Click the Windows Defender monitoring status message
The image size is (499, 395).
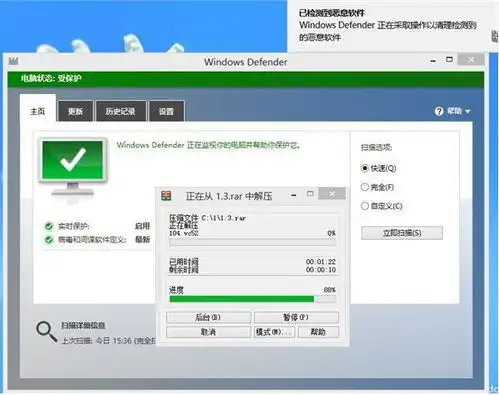point(209,145)
